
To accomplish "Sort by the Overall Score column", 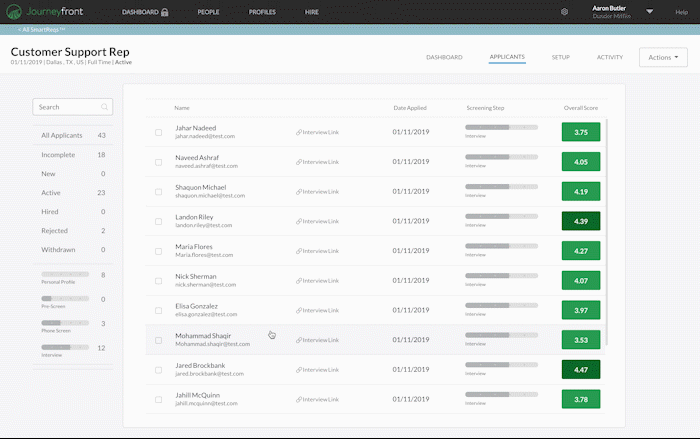I will [x=580, y=108].
